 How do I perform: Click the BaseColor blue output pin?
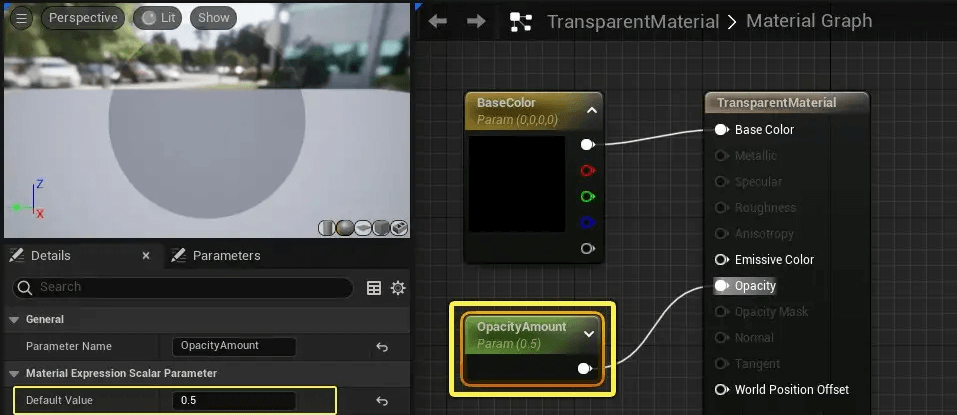[x=587, y=223]
